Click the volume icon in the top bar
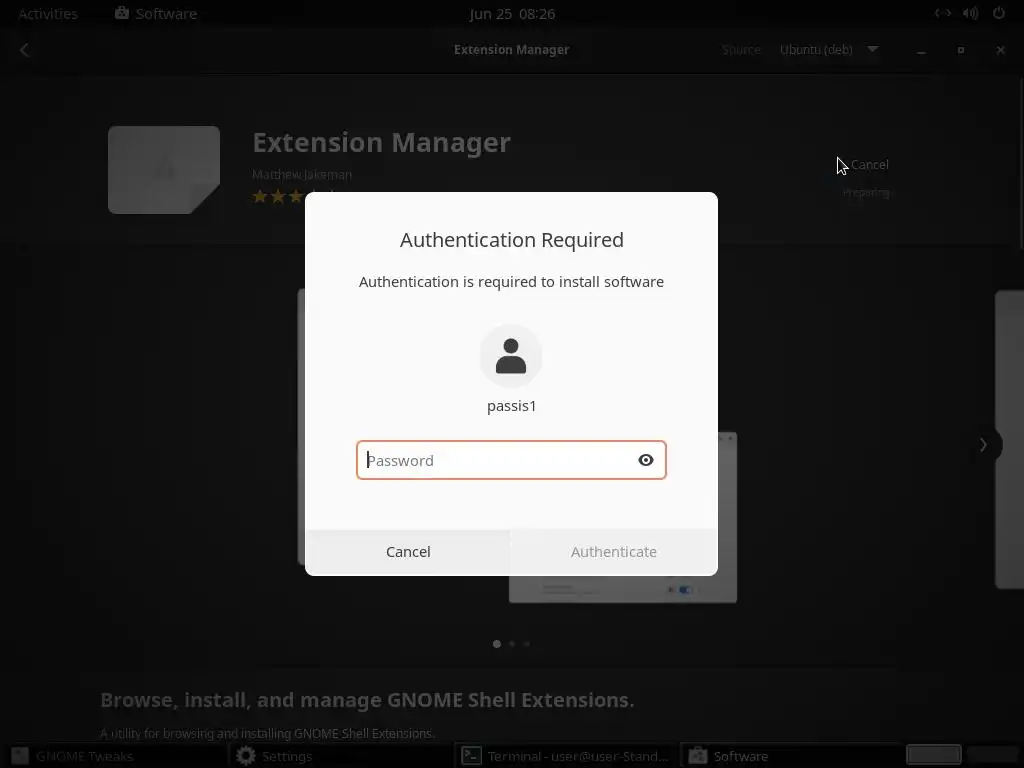The width and height of the screenshot is (1024, 768). [x=970, y=13]
